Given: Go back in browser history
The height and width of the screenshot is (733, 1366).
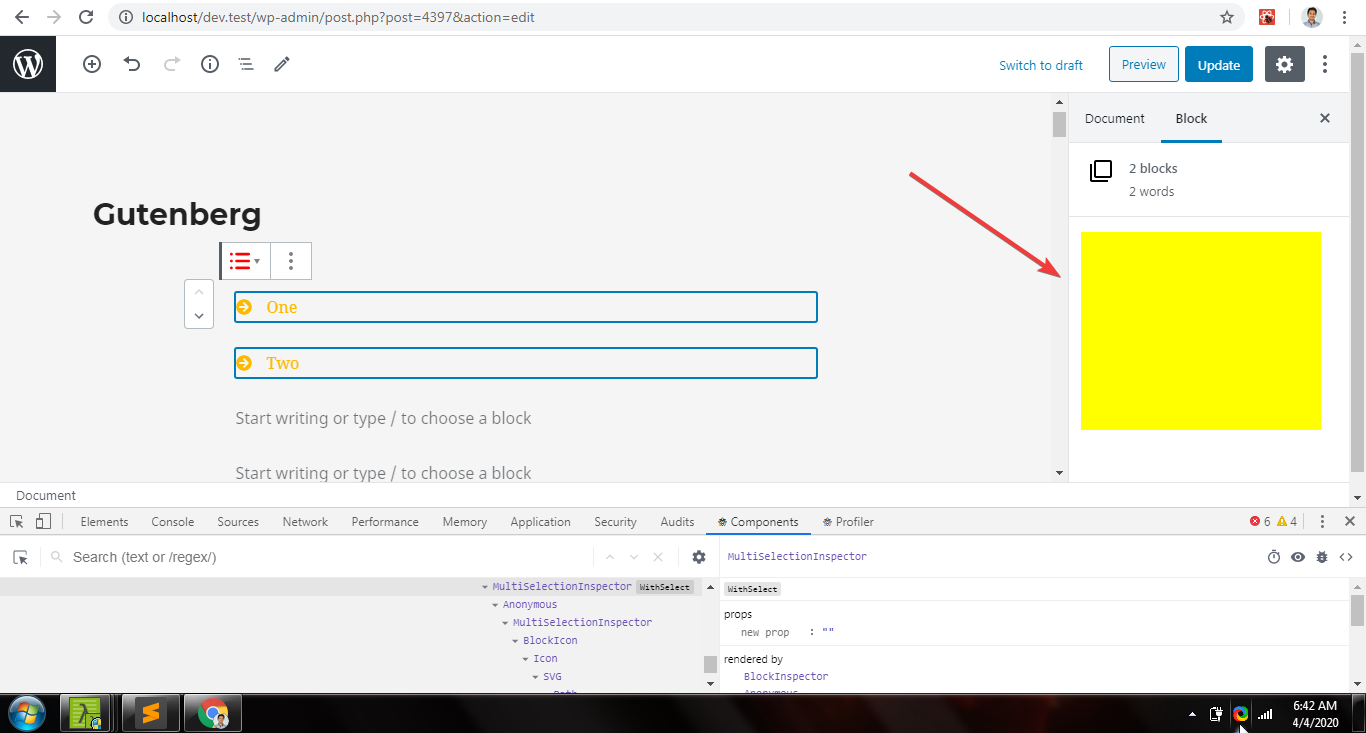Looking at the screenshot, I should [22, 17].
